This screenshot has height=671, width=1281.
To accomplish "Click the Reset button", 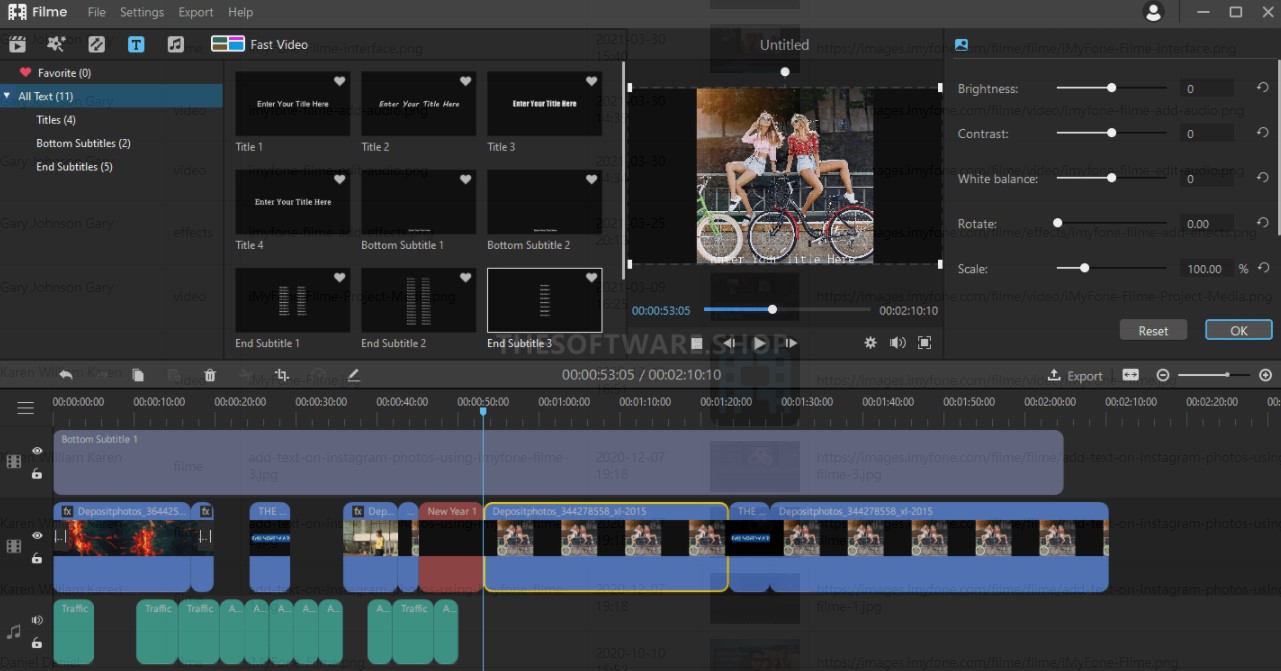I will coord(1153,330).
